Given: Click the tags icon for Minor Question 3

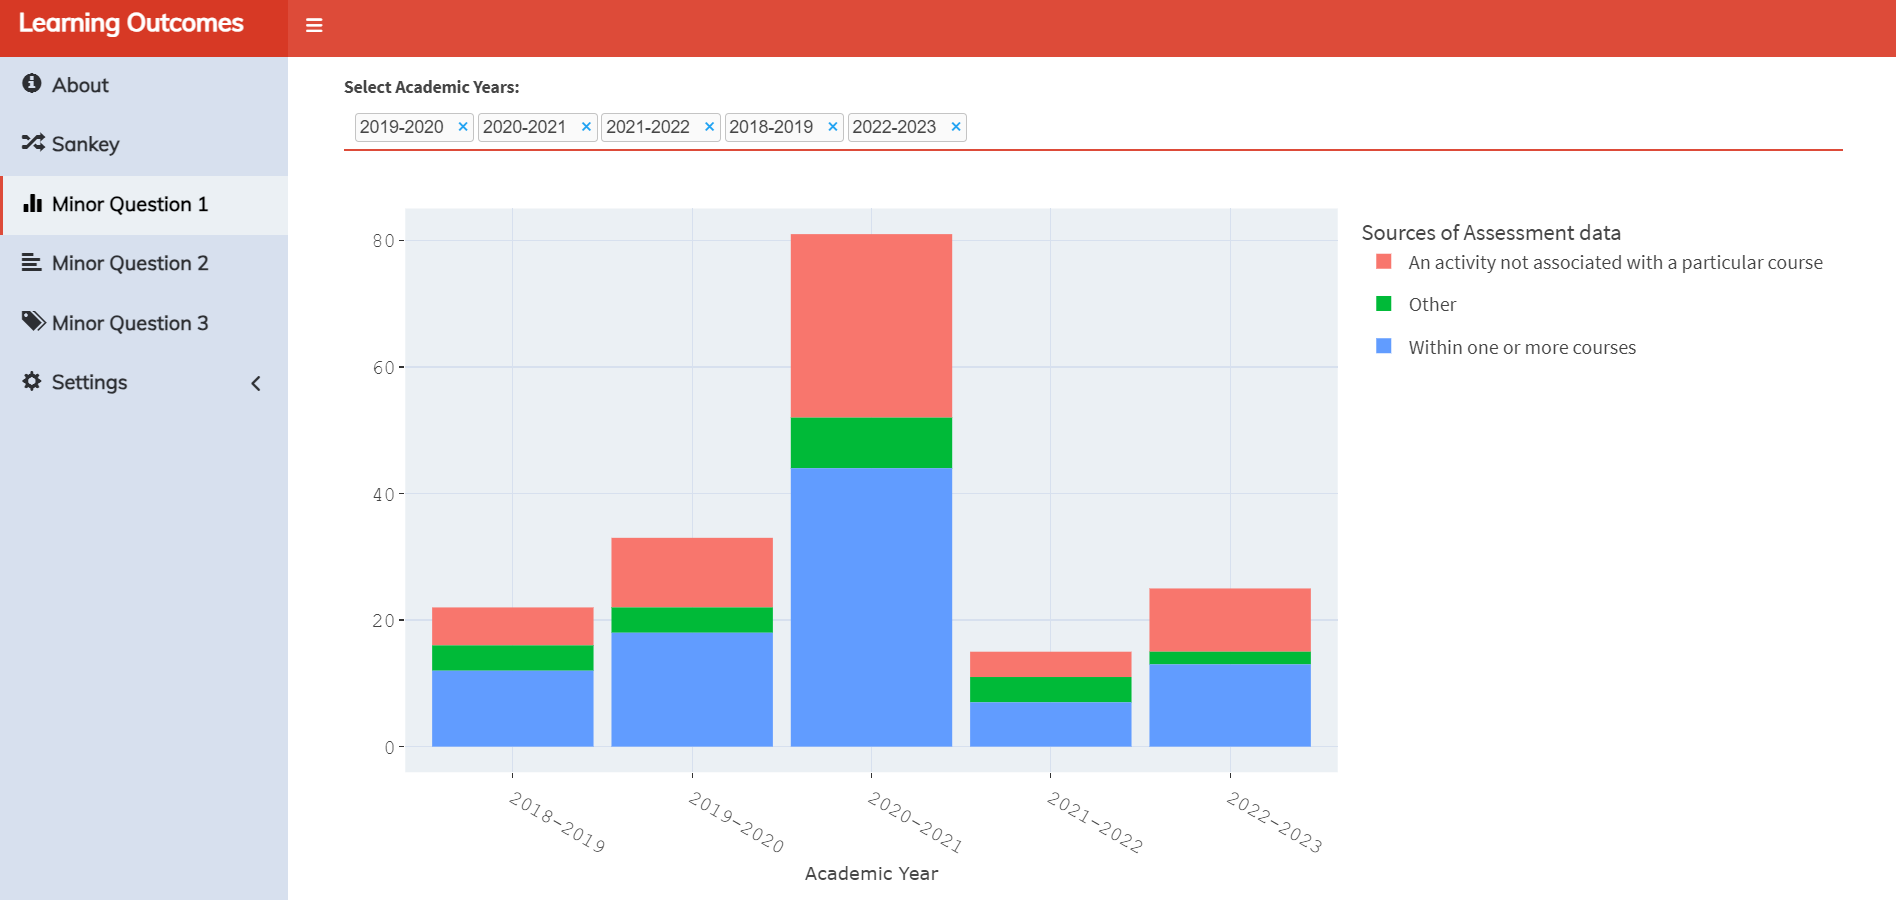Looking at the screenshot, I should [x=33, y=321].
